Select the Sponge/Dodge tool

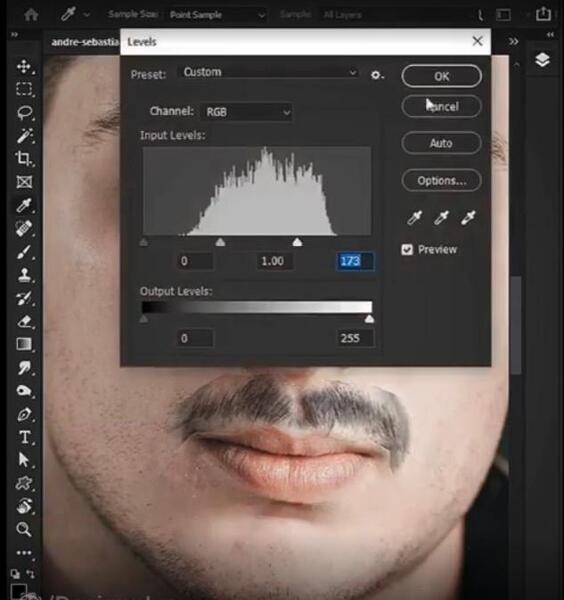point(24,391)
